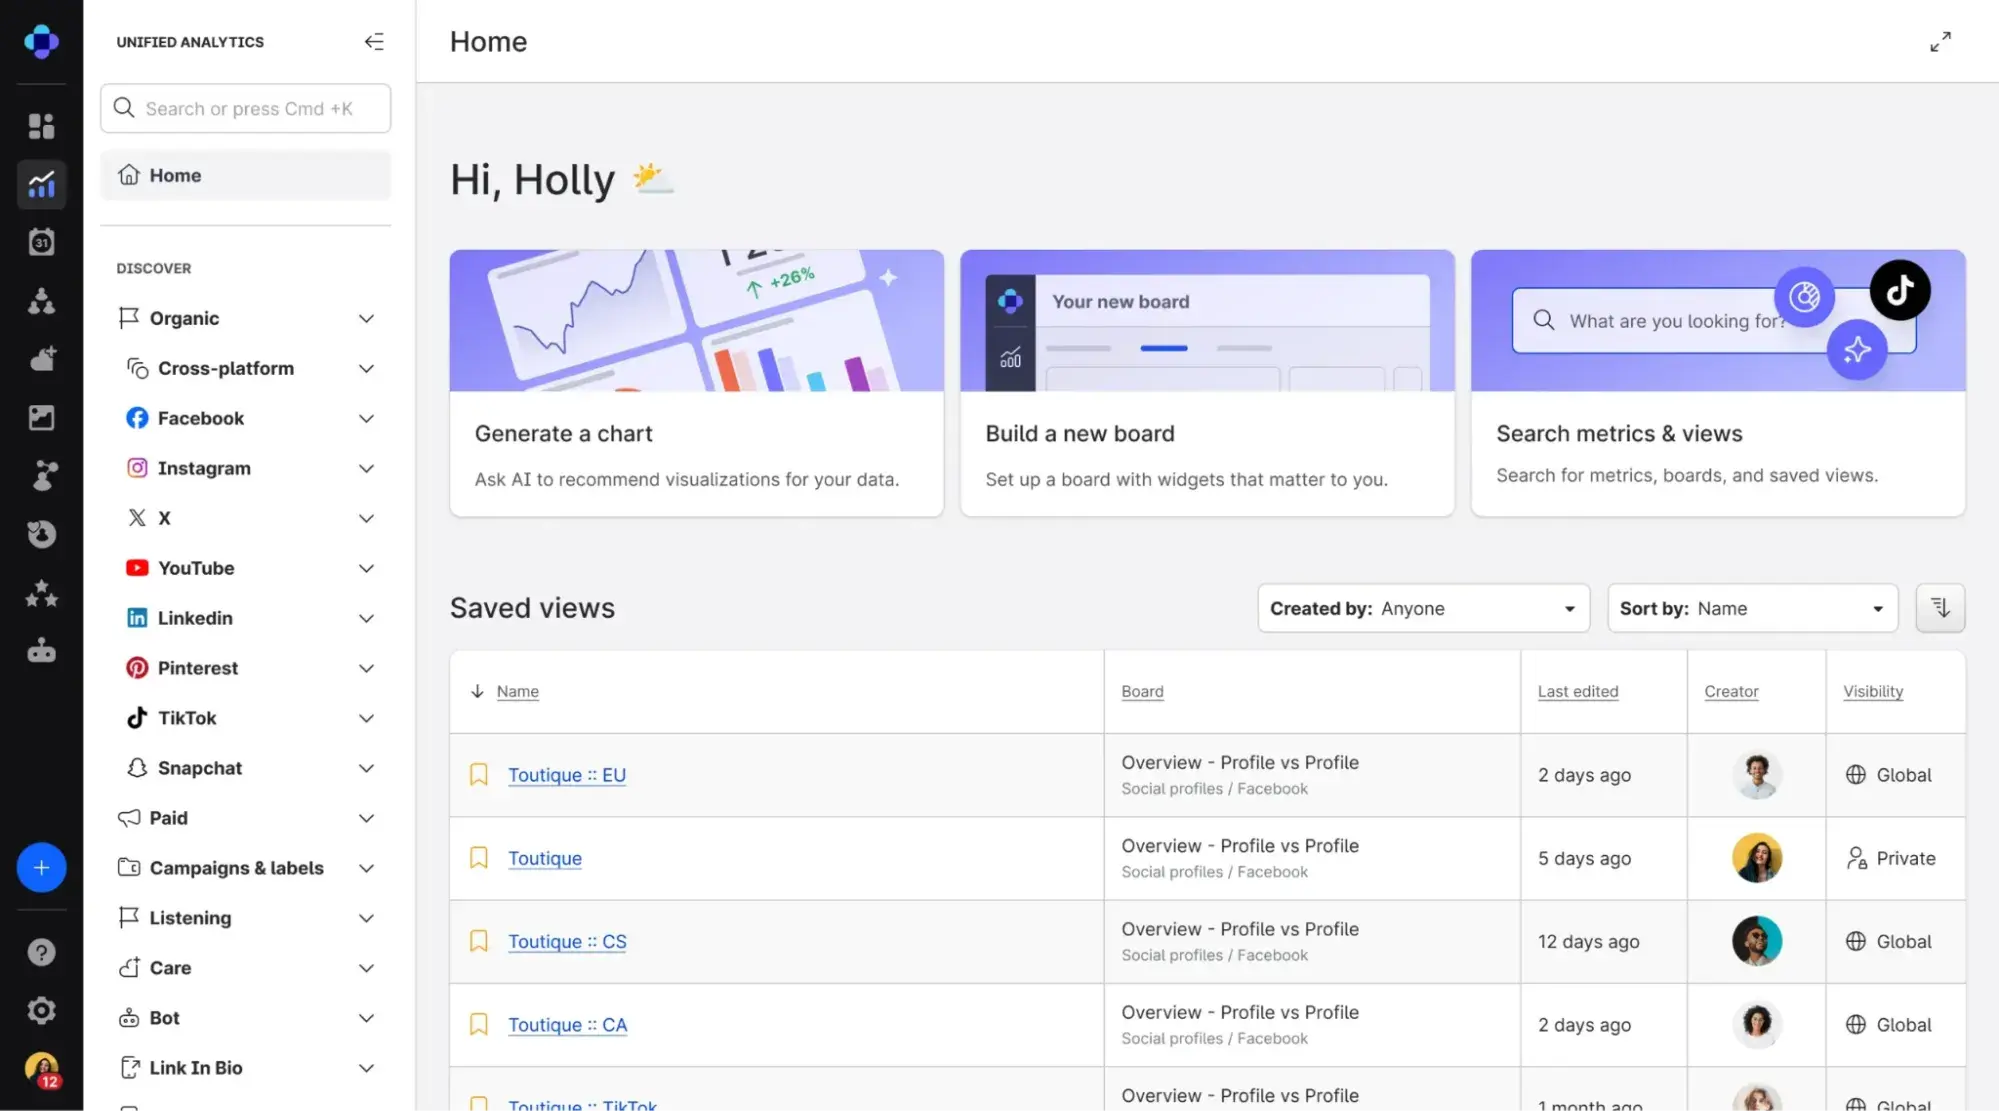Bookmark the Toutique :: EU saved view

478,774
